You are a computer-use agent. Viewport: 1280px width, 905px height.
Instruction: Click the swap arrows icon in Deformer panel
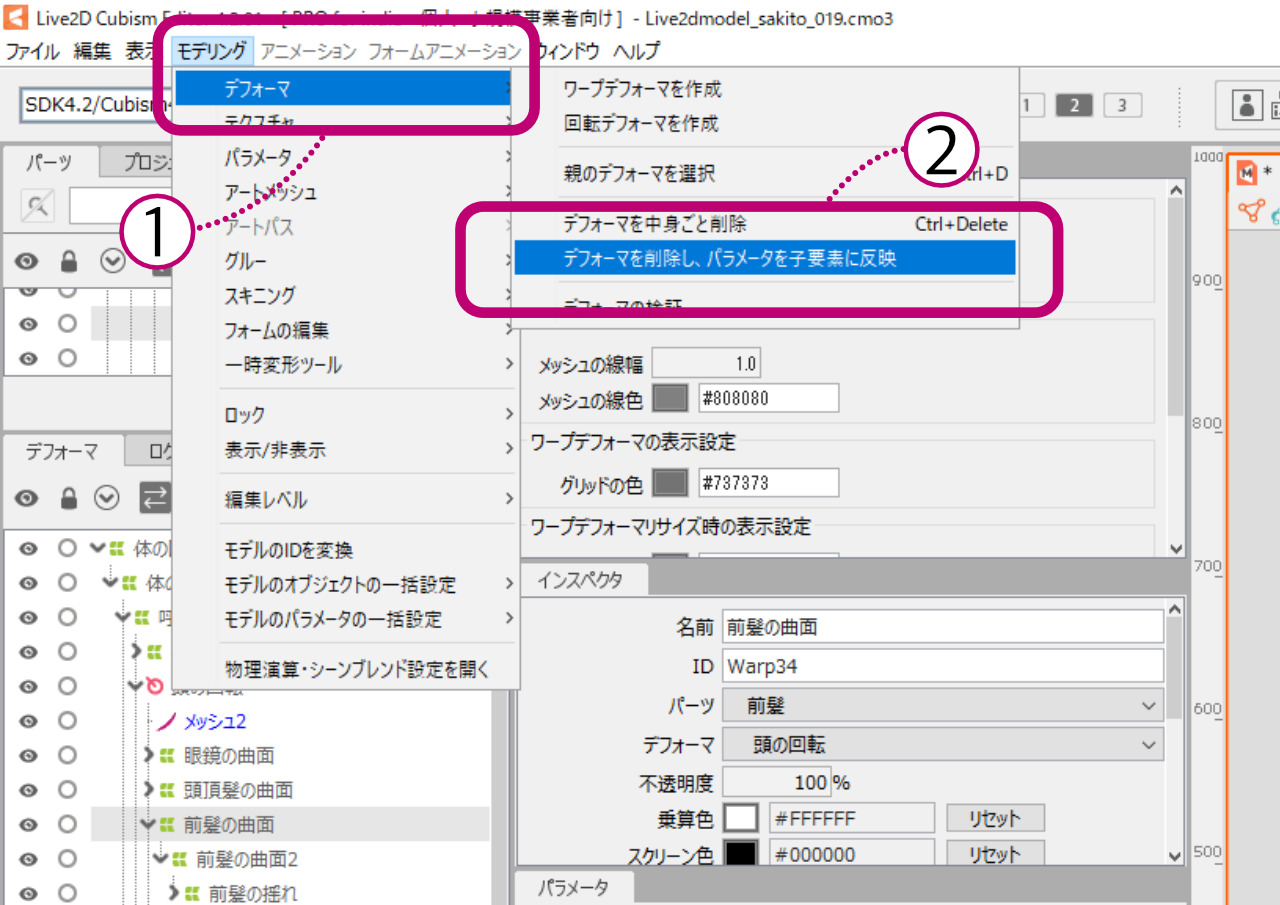tap(154, 497)
